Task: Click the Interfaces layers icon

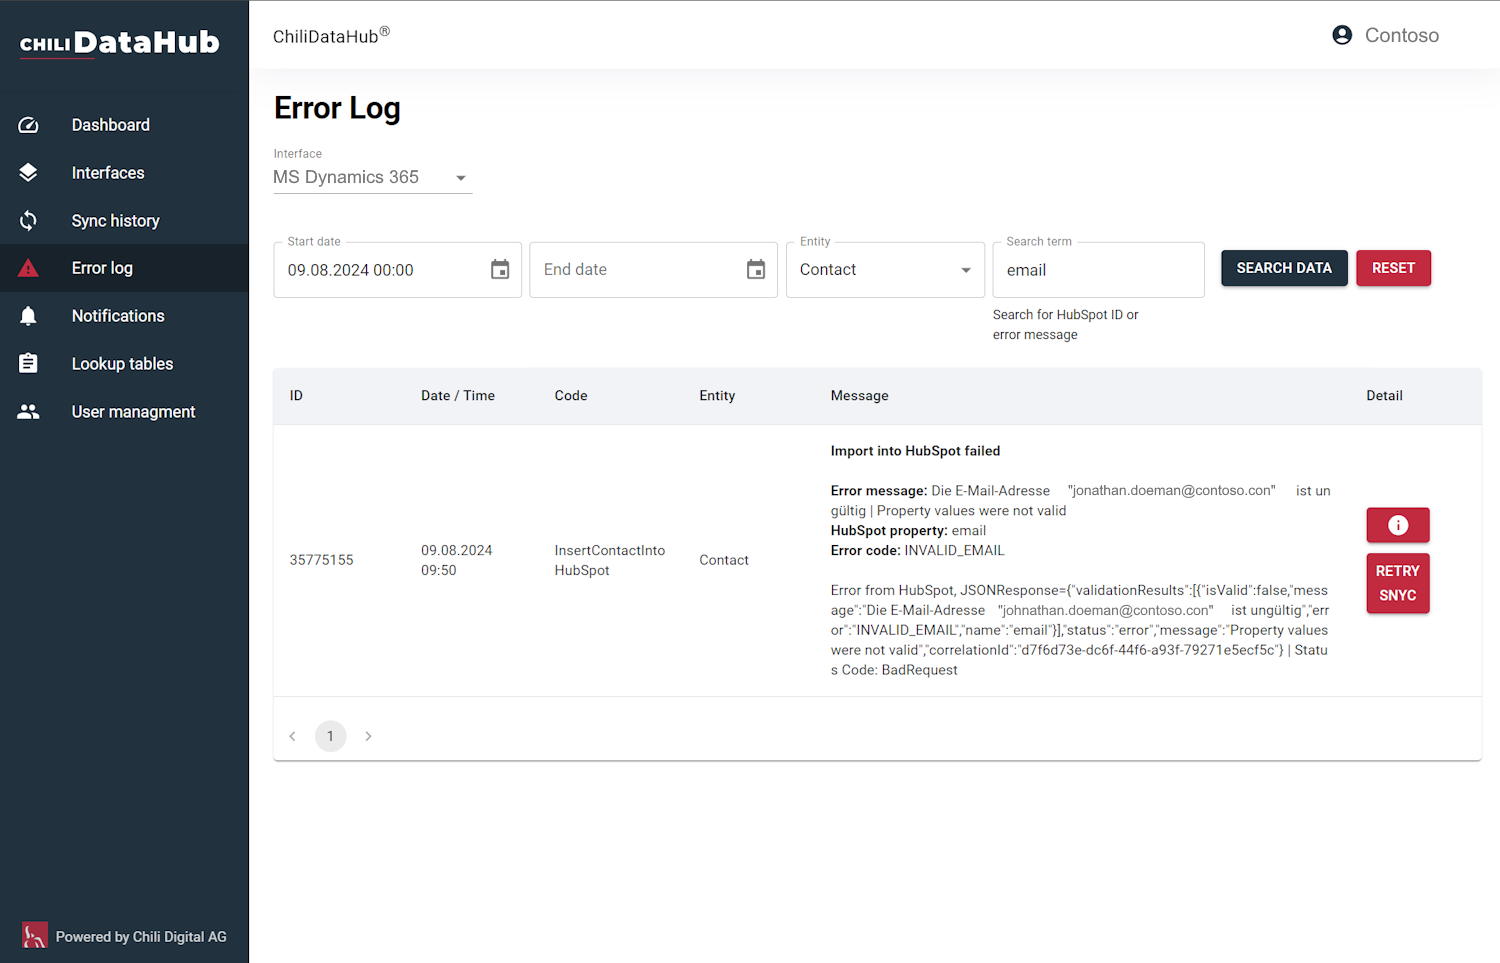Action: (x=28, y=173)
